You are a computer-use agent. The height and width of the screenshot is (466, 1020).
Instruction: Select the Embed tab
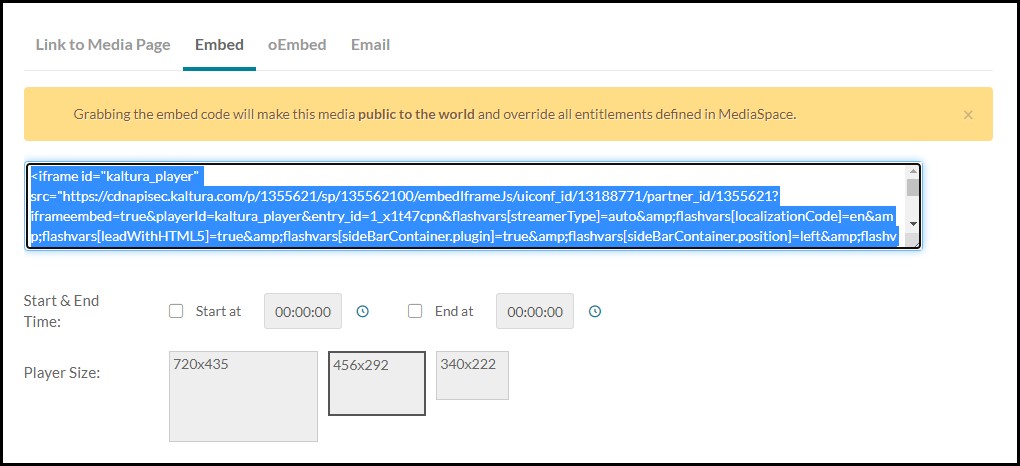click(219, 45)
